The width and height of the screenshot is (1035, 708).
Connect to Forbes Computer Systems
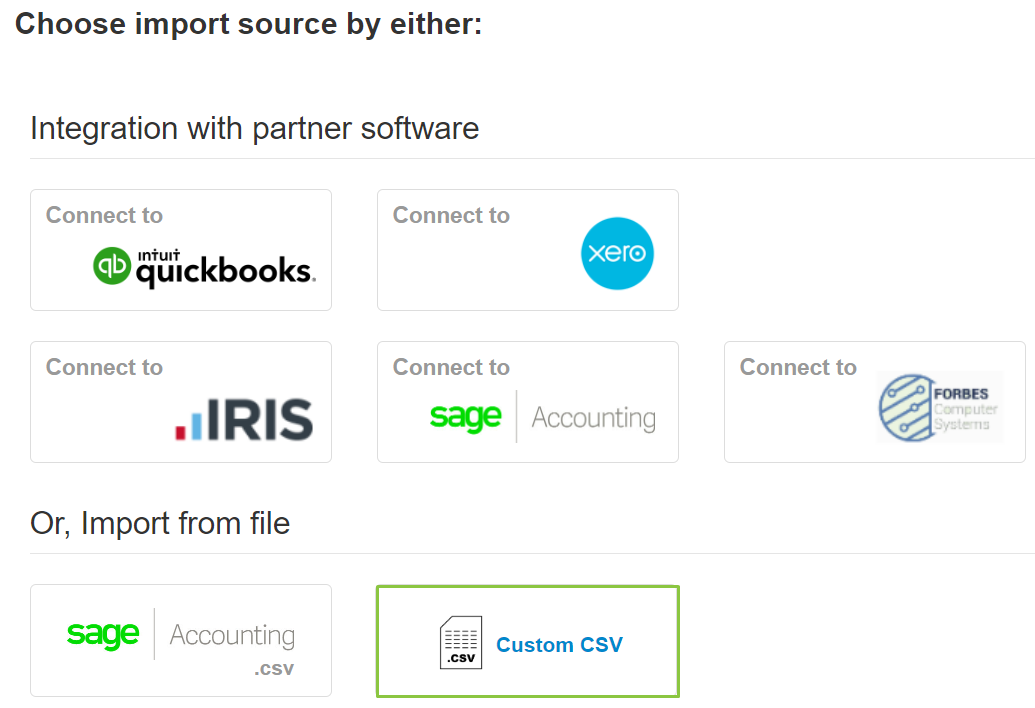[873, 401]
